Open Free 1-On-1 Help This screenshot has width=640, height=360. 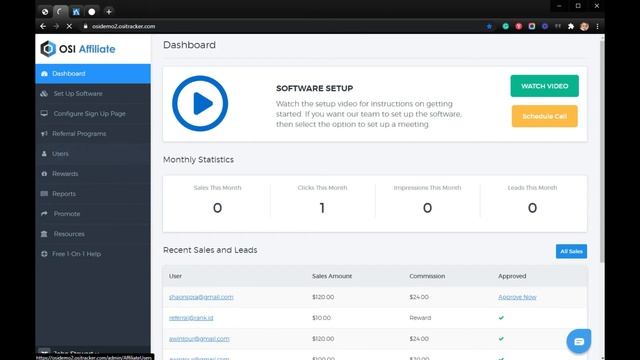click(x=93, y=254)
